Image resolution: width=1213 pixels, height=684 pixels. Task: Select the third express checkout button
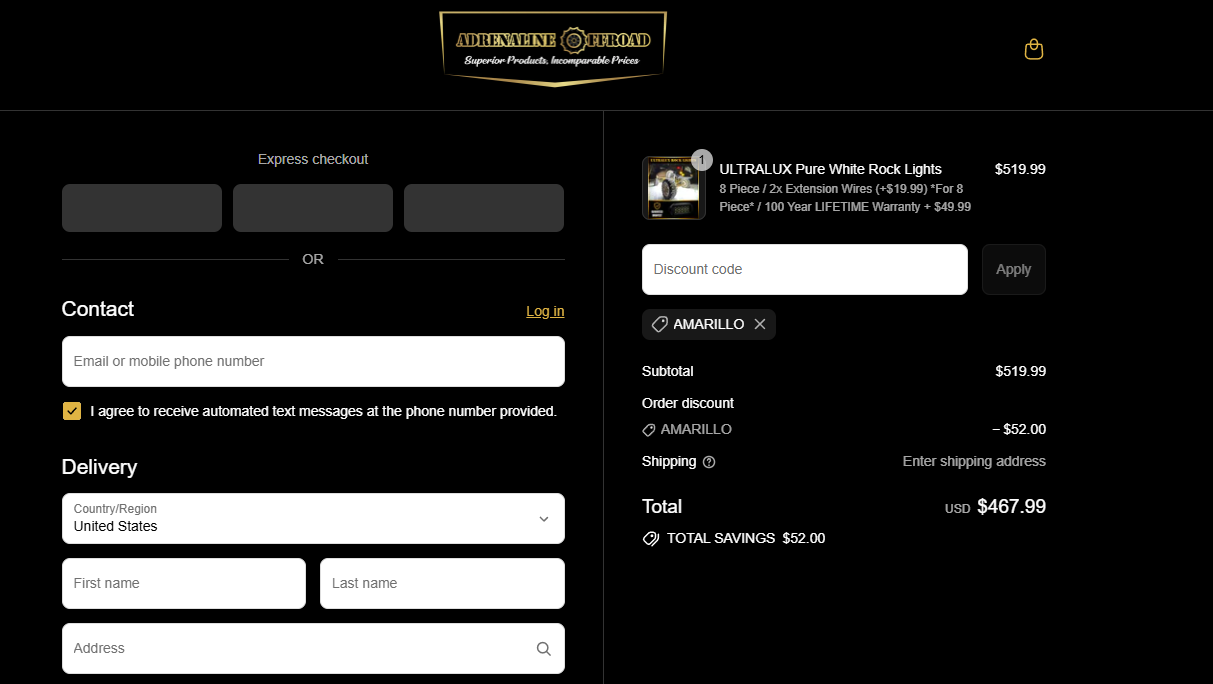(484, 208)
